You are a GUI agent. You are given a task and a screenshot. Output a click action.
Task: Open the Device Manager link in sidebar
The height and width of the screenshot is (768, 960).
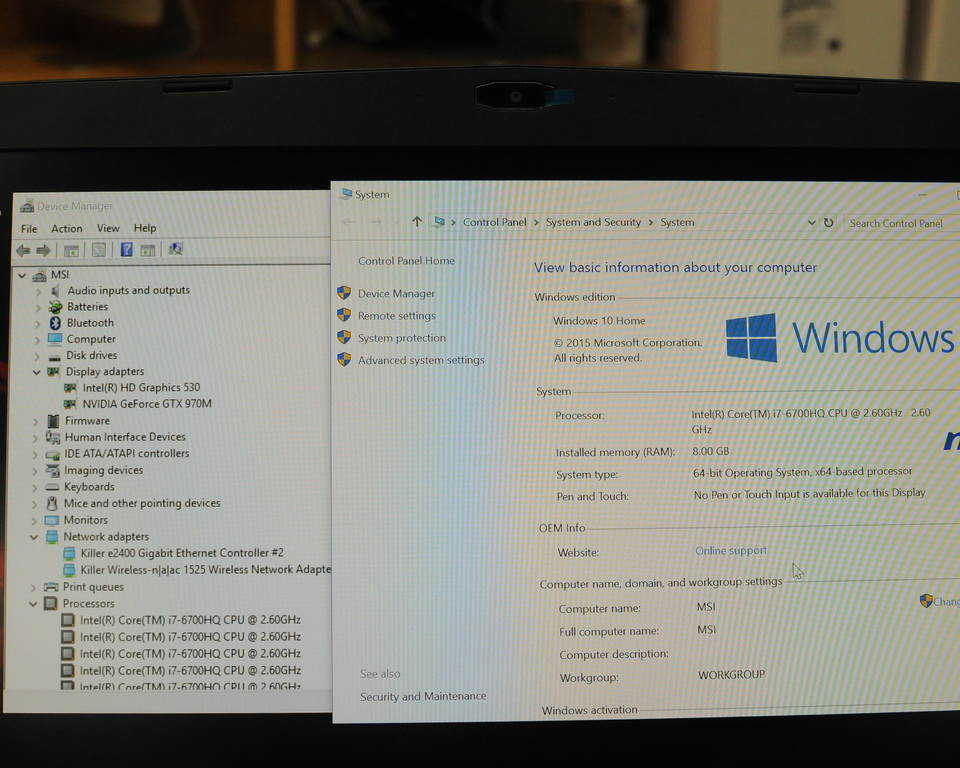[396, 293]
